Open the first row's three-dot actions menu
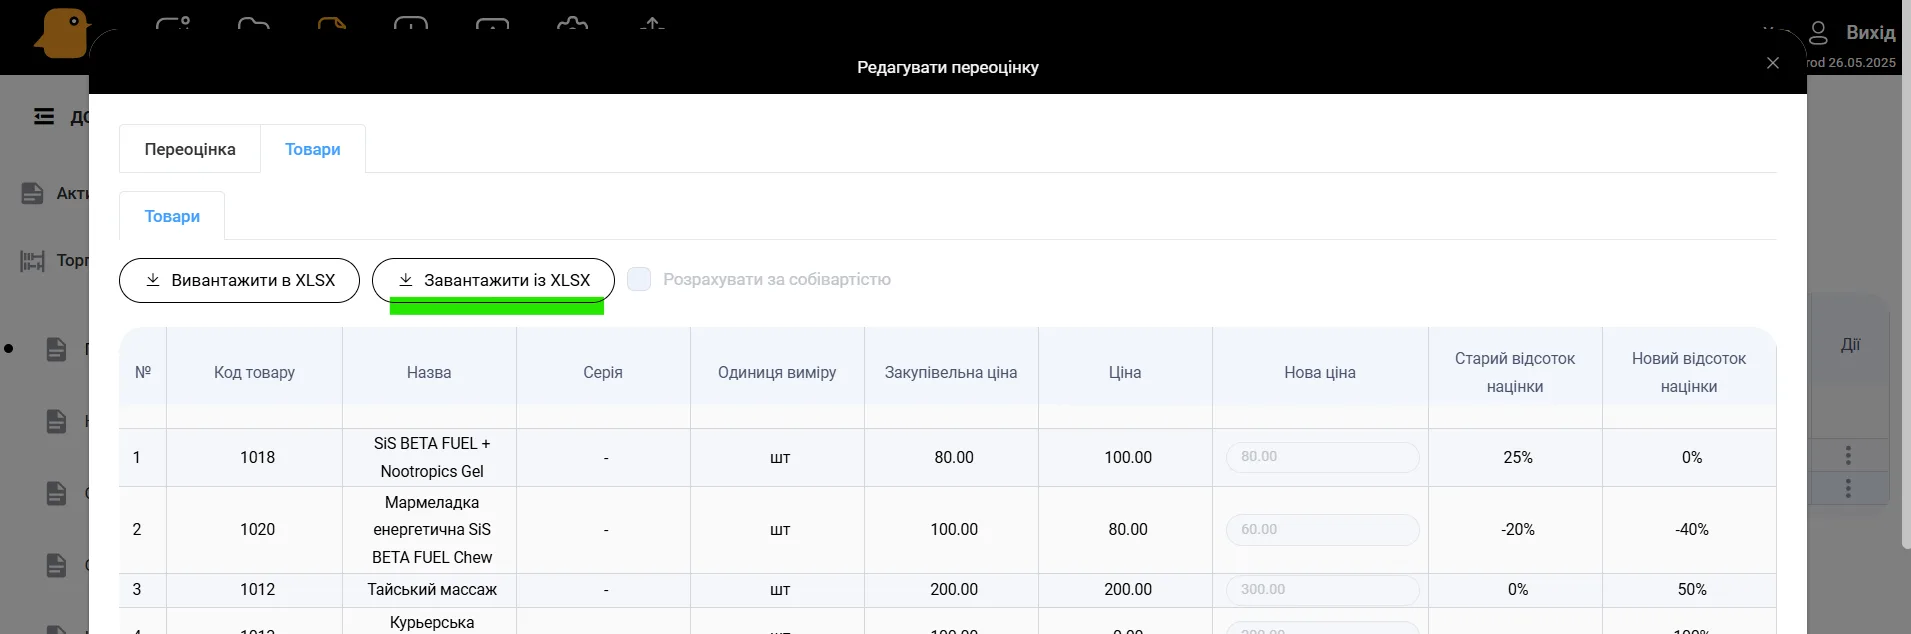 coord(1848,455)
